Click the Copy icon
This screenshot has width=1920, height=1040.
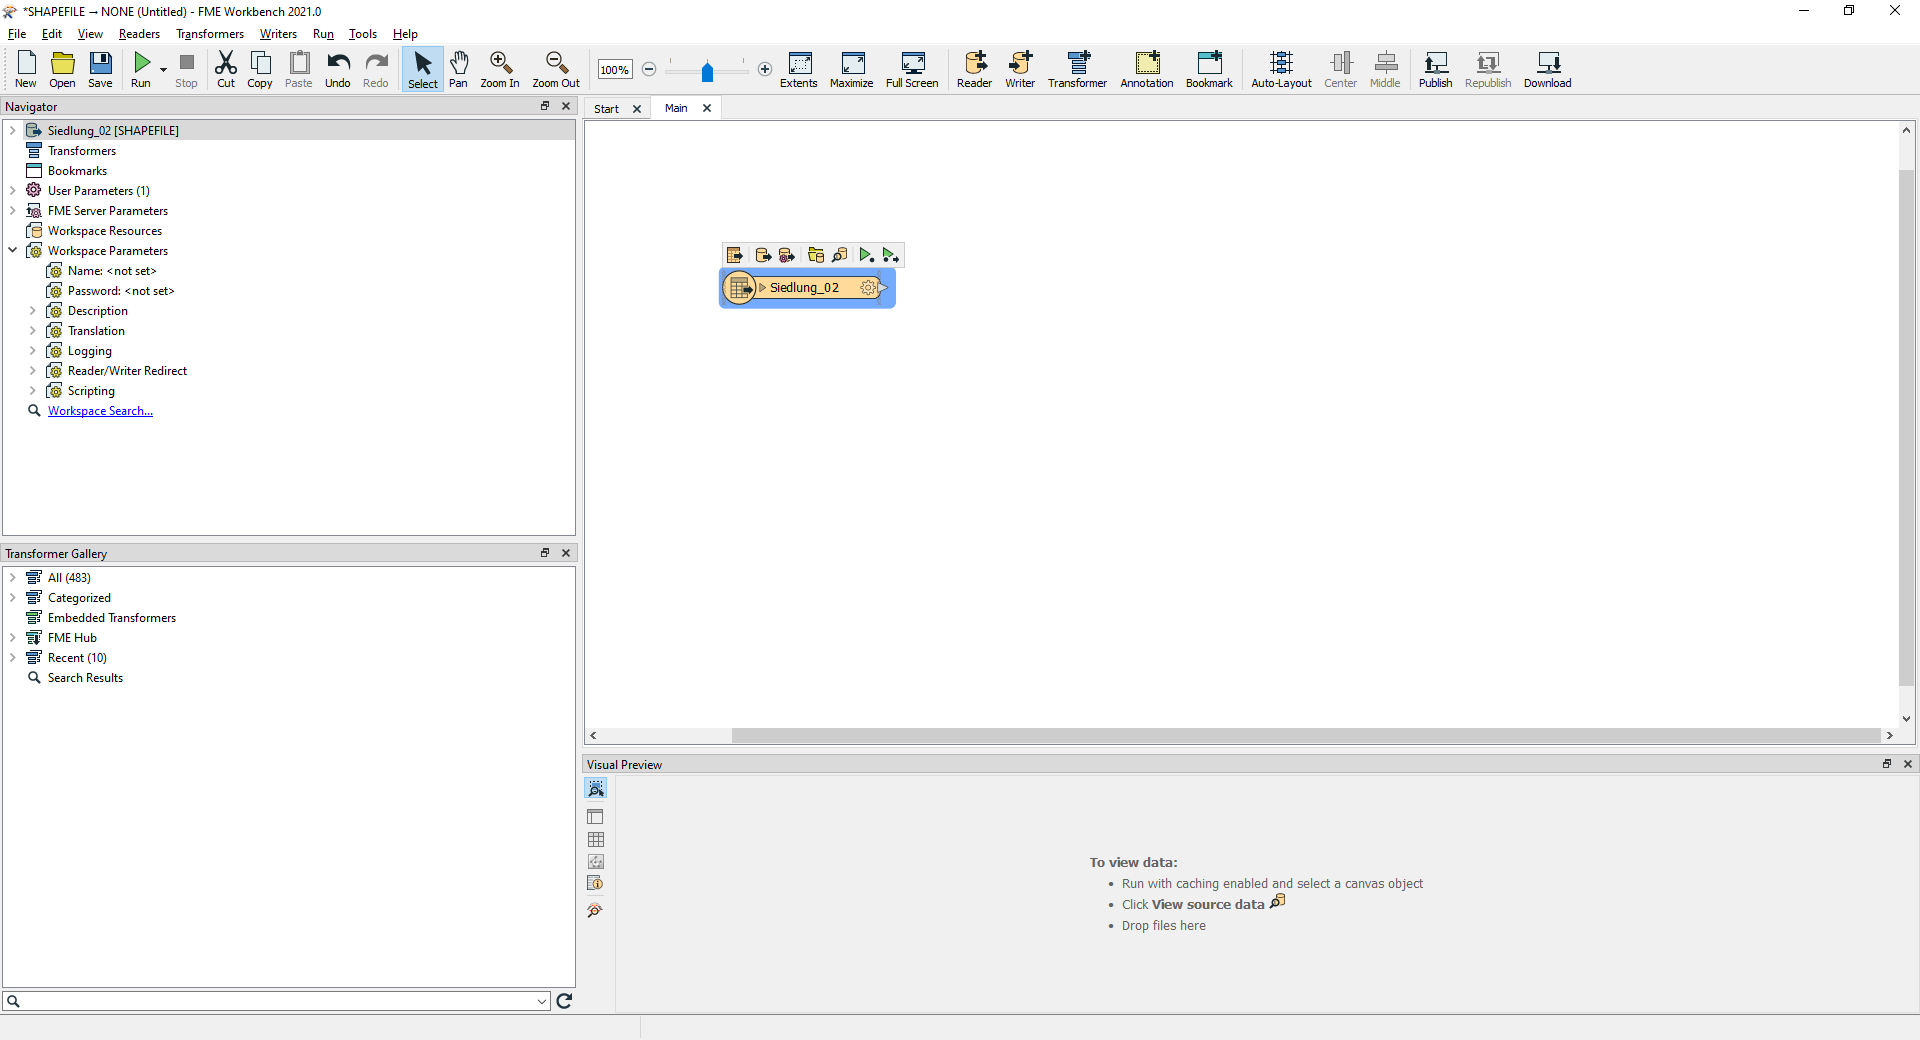[260, 69]
